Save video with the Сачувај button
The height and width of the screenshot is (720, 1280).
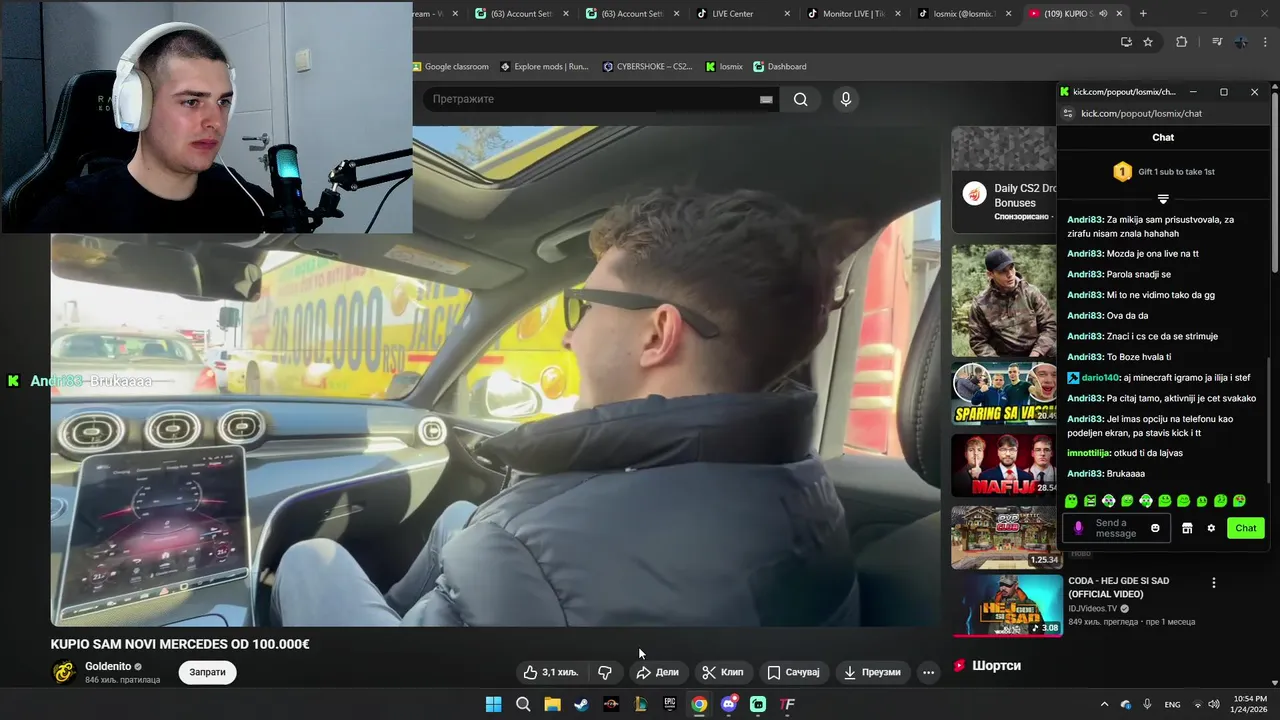point(793,672)
